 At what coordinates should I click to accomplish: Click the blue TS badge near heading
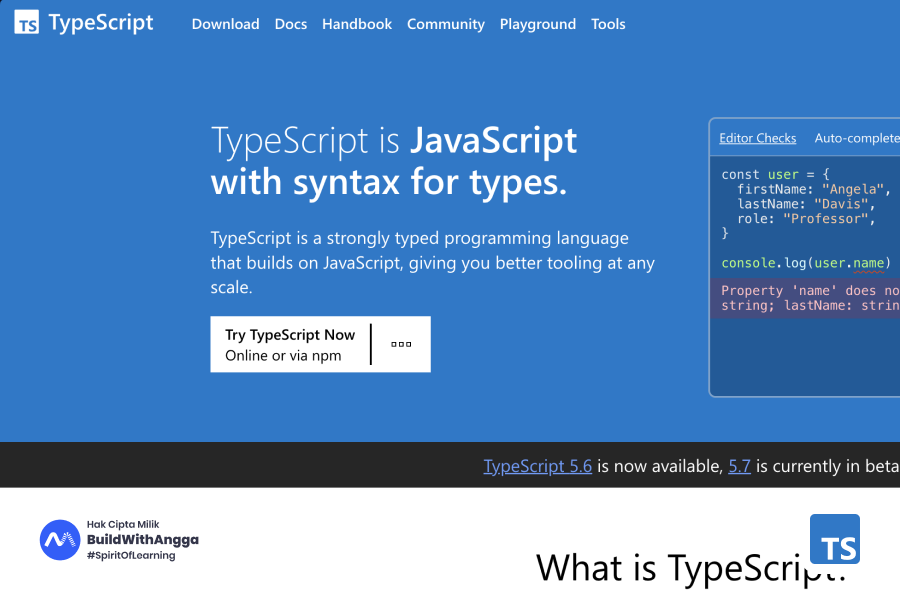pyautogui.click(x=835, y=539)
